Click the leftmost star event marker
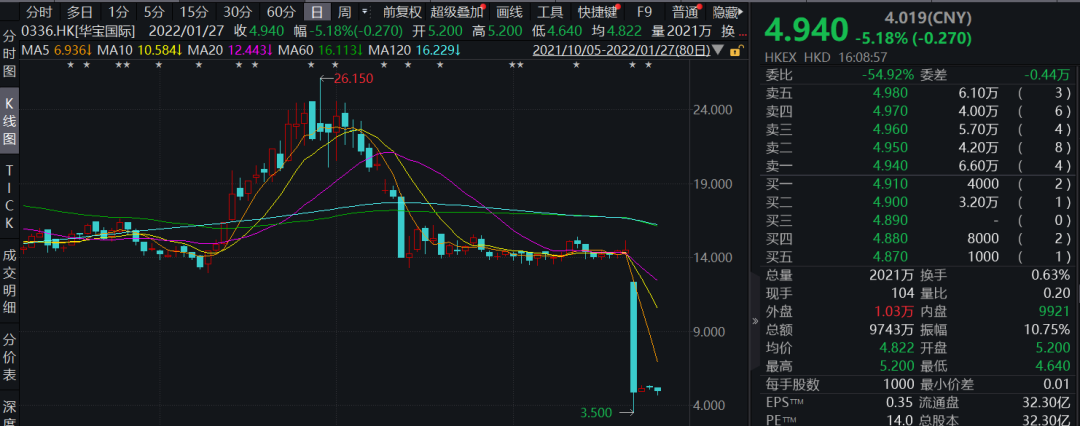This screenshot has width=1080, height=426. [x=70, y=65]
